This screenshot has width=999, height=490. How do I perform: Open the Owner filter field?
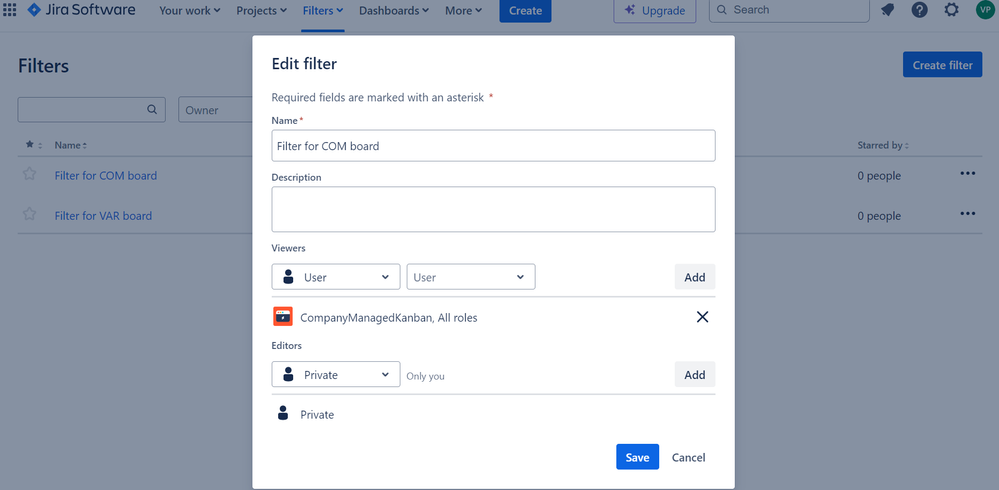215,110
